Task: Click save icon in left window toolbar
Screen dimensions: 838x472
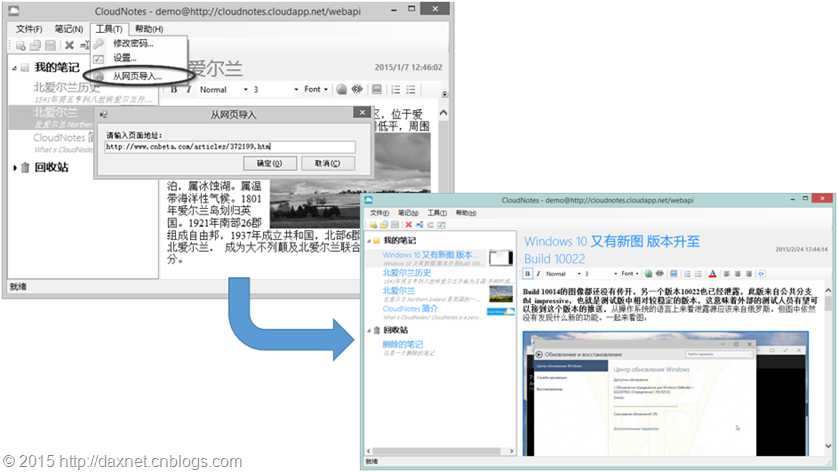Action: pyautogui.click(x=51, y=45)
